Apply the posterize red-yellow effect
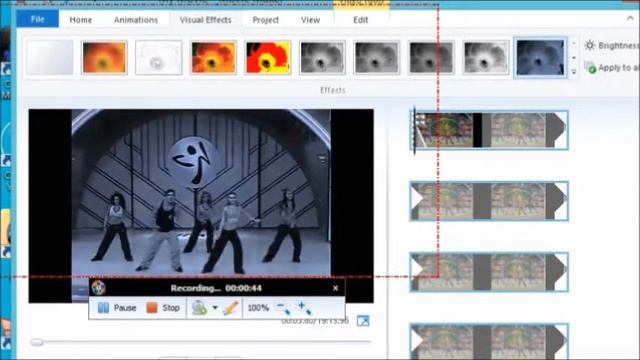 click(268, 58)
